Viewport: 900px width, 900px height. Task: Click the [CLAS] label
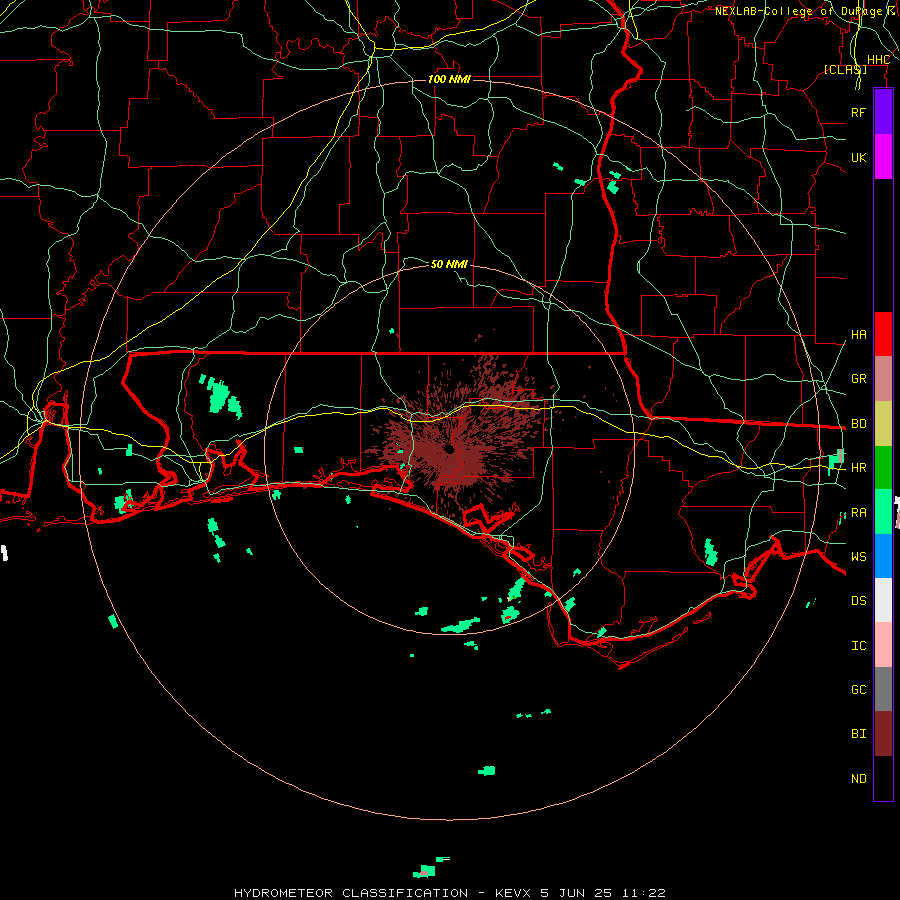pos(845,69)
